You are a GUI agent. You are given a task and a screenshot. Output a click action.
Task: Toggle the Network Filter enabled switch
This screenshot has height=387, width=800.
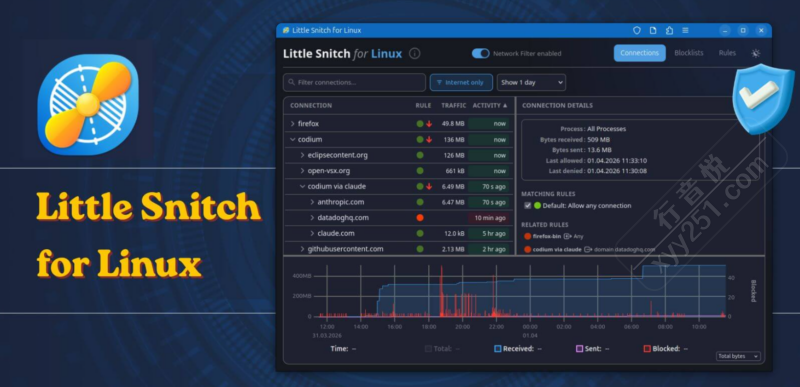pos(480,54)
